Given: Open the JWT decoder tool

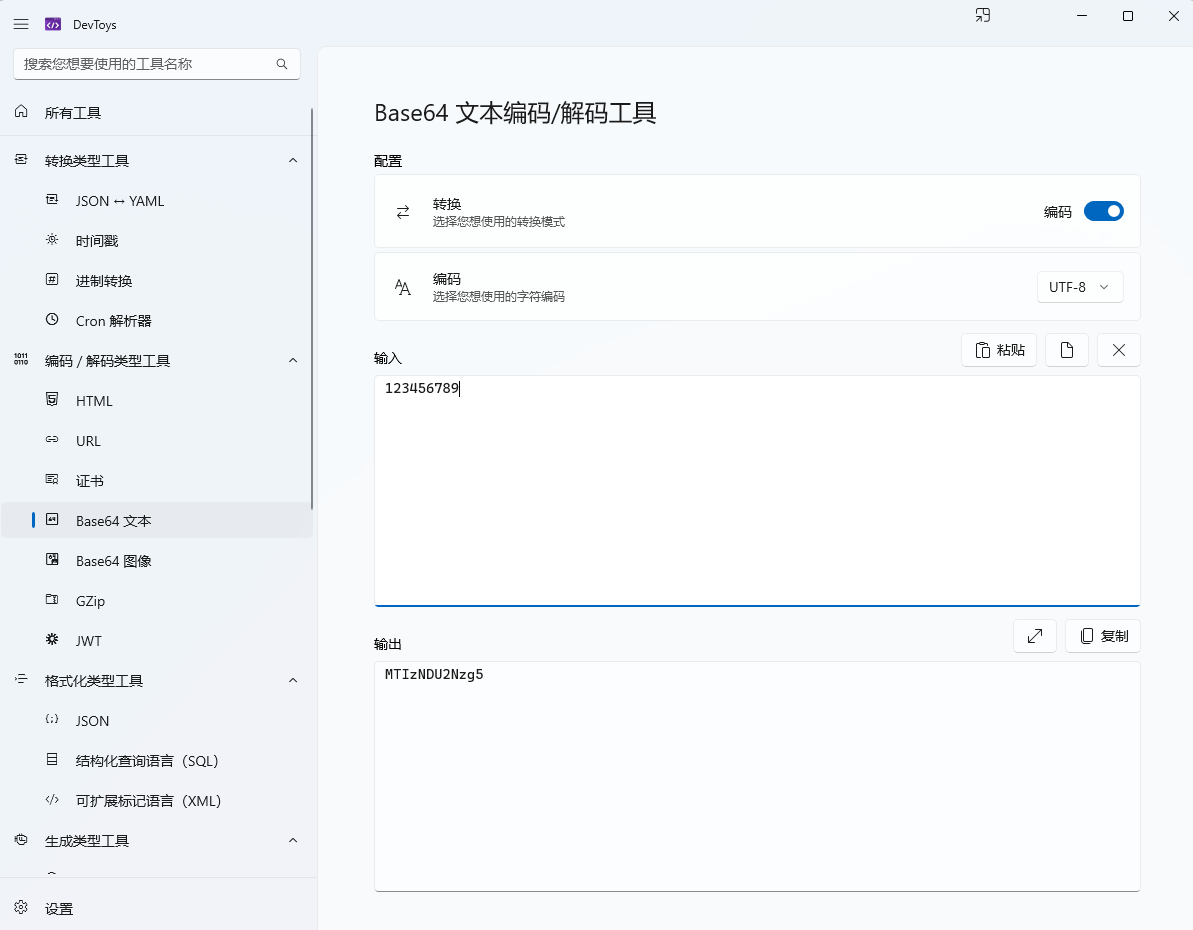Looking at the screenshot, I should (x=156, y=641).
